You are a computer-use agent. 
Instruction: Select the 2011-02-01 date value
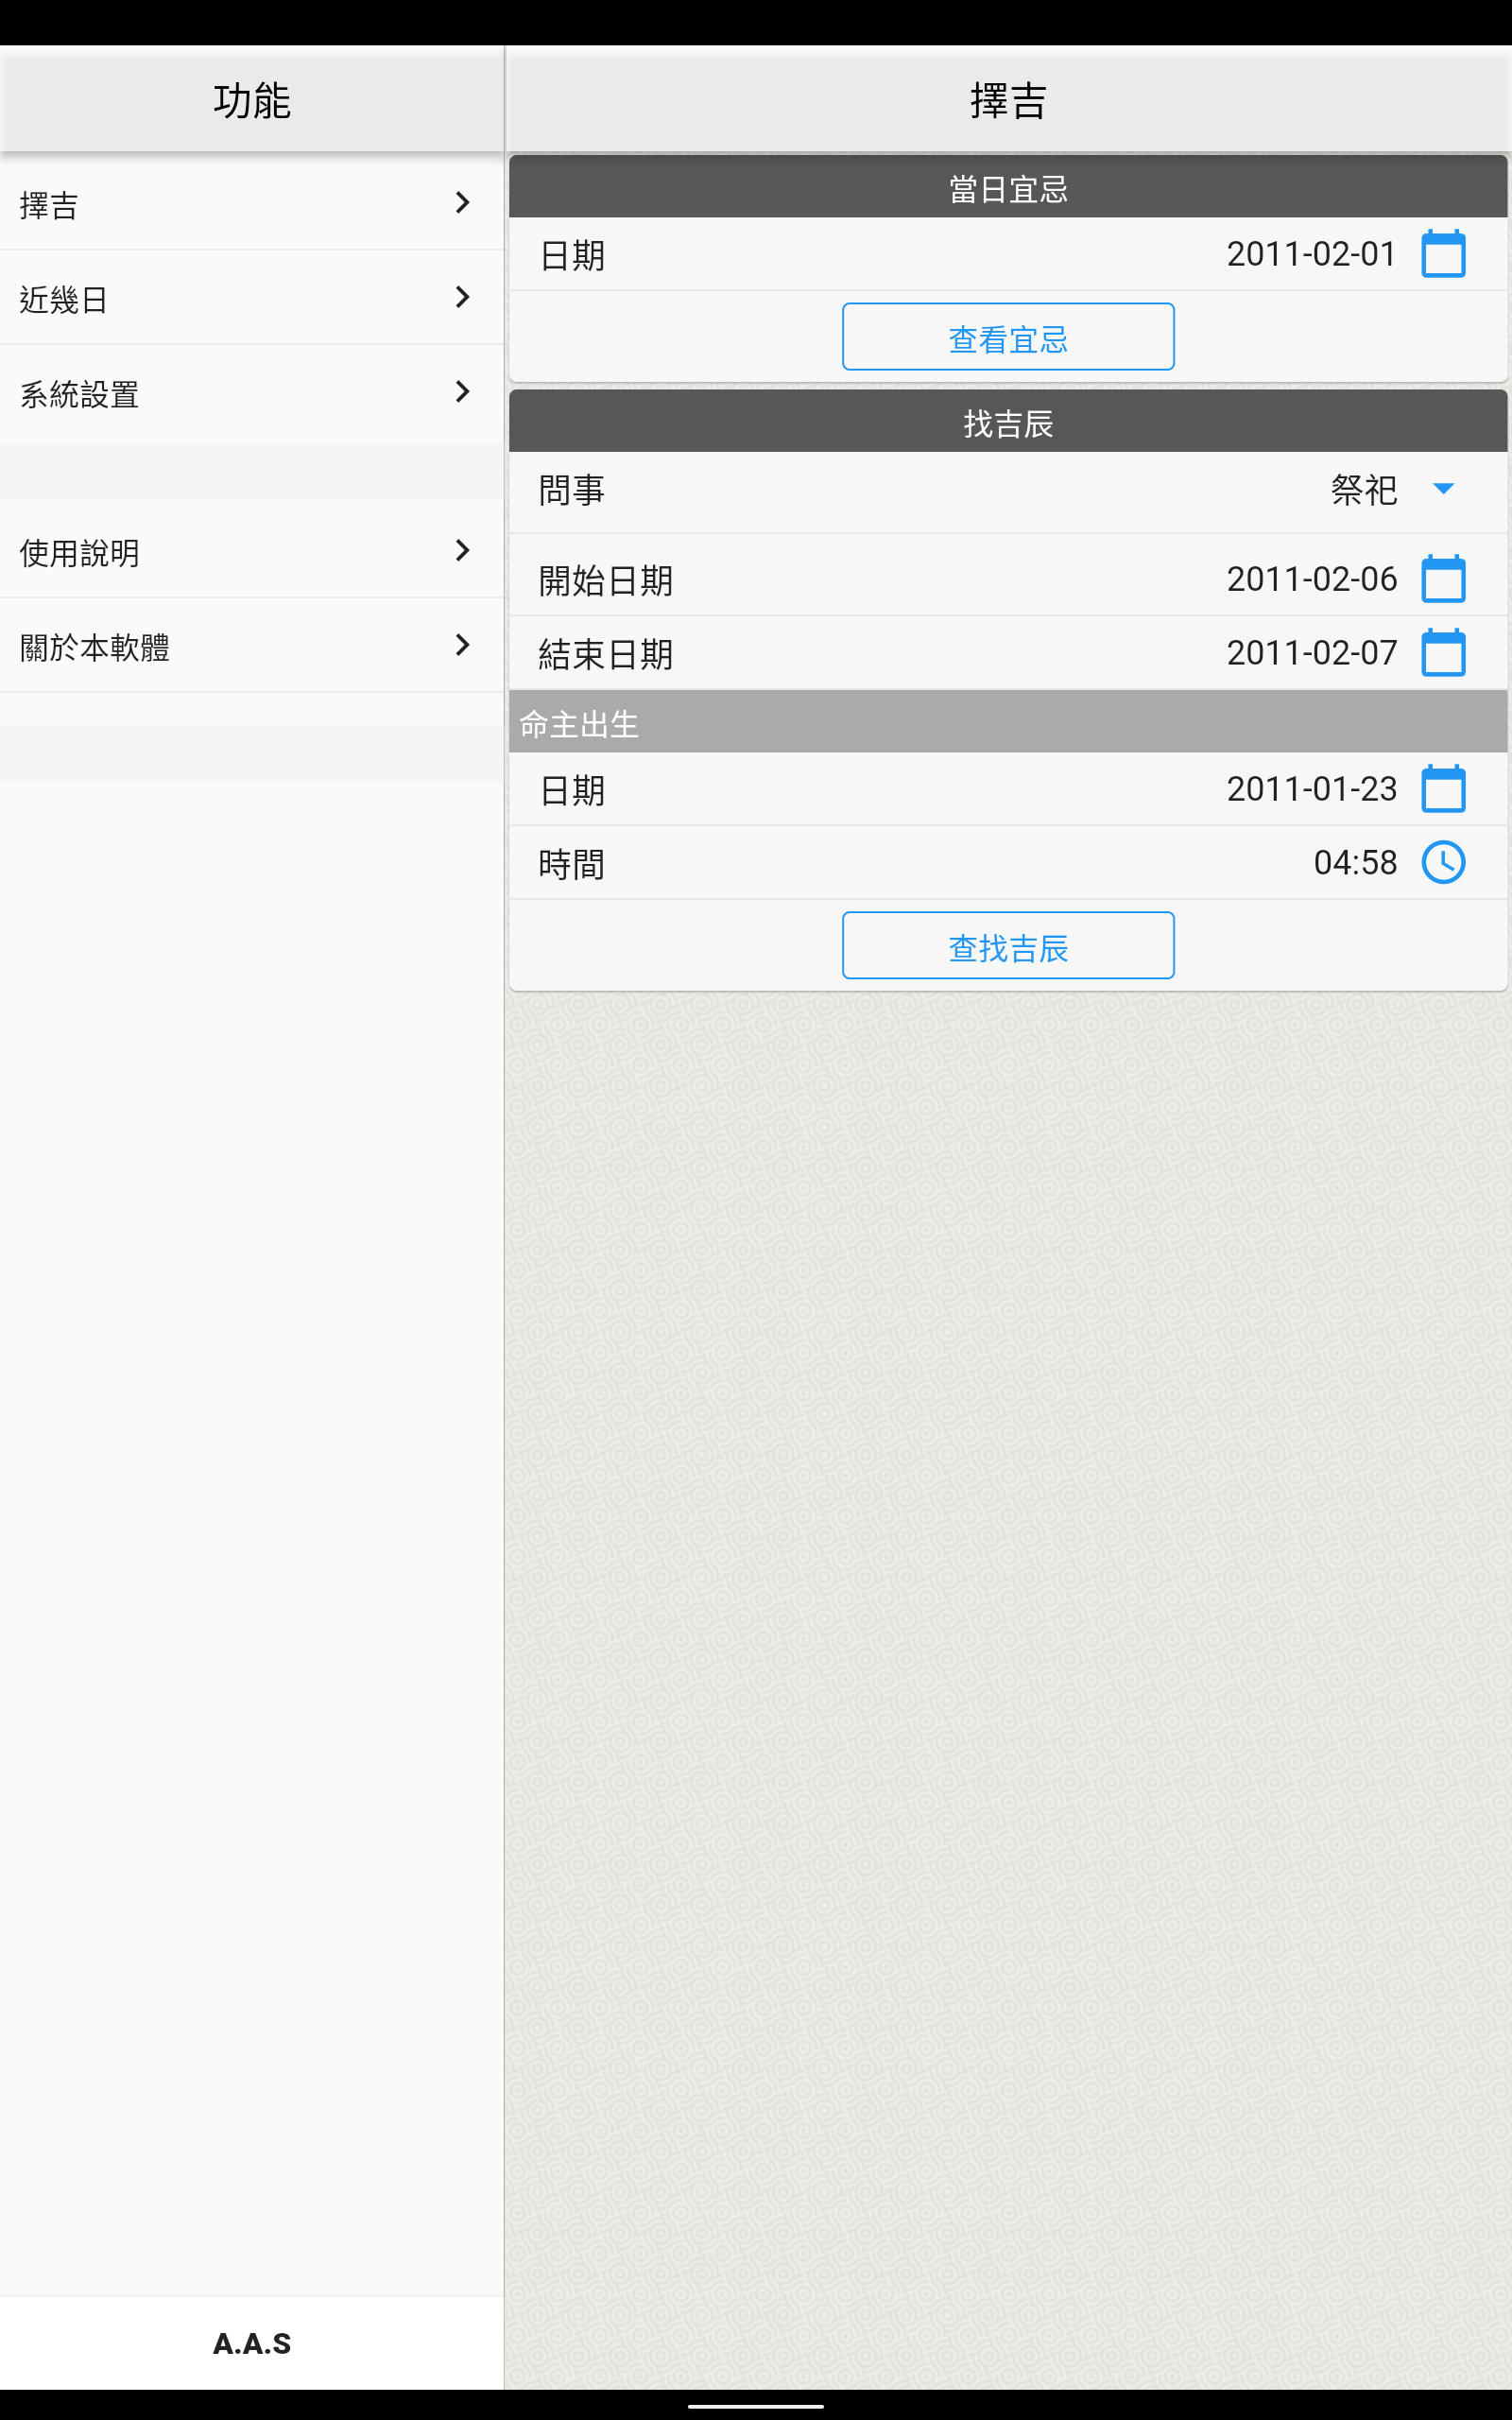(x=1311, y=254)
